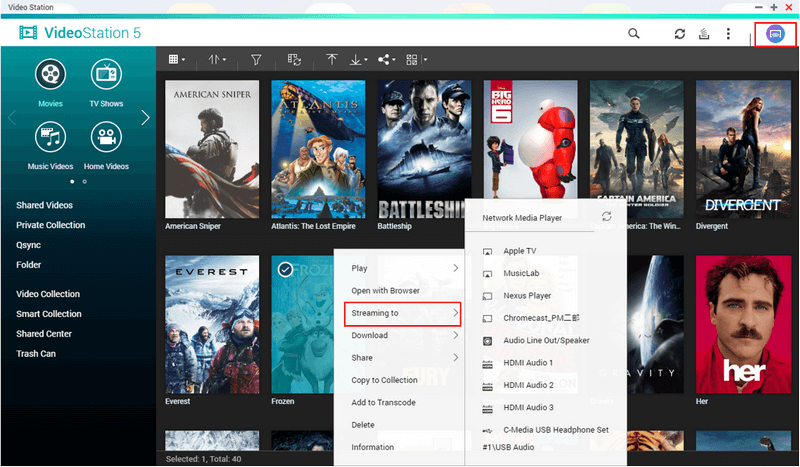
Task: Open the Movies category
Action: click(50, 83)
